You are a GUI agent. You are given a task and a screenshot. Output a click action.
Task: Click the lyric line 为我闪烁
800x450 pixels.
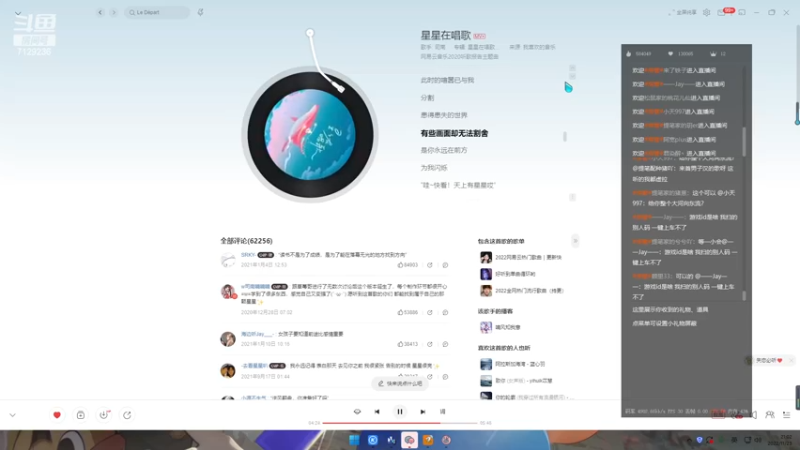[x=434, y=167]
